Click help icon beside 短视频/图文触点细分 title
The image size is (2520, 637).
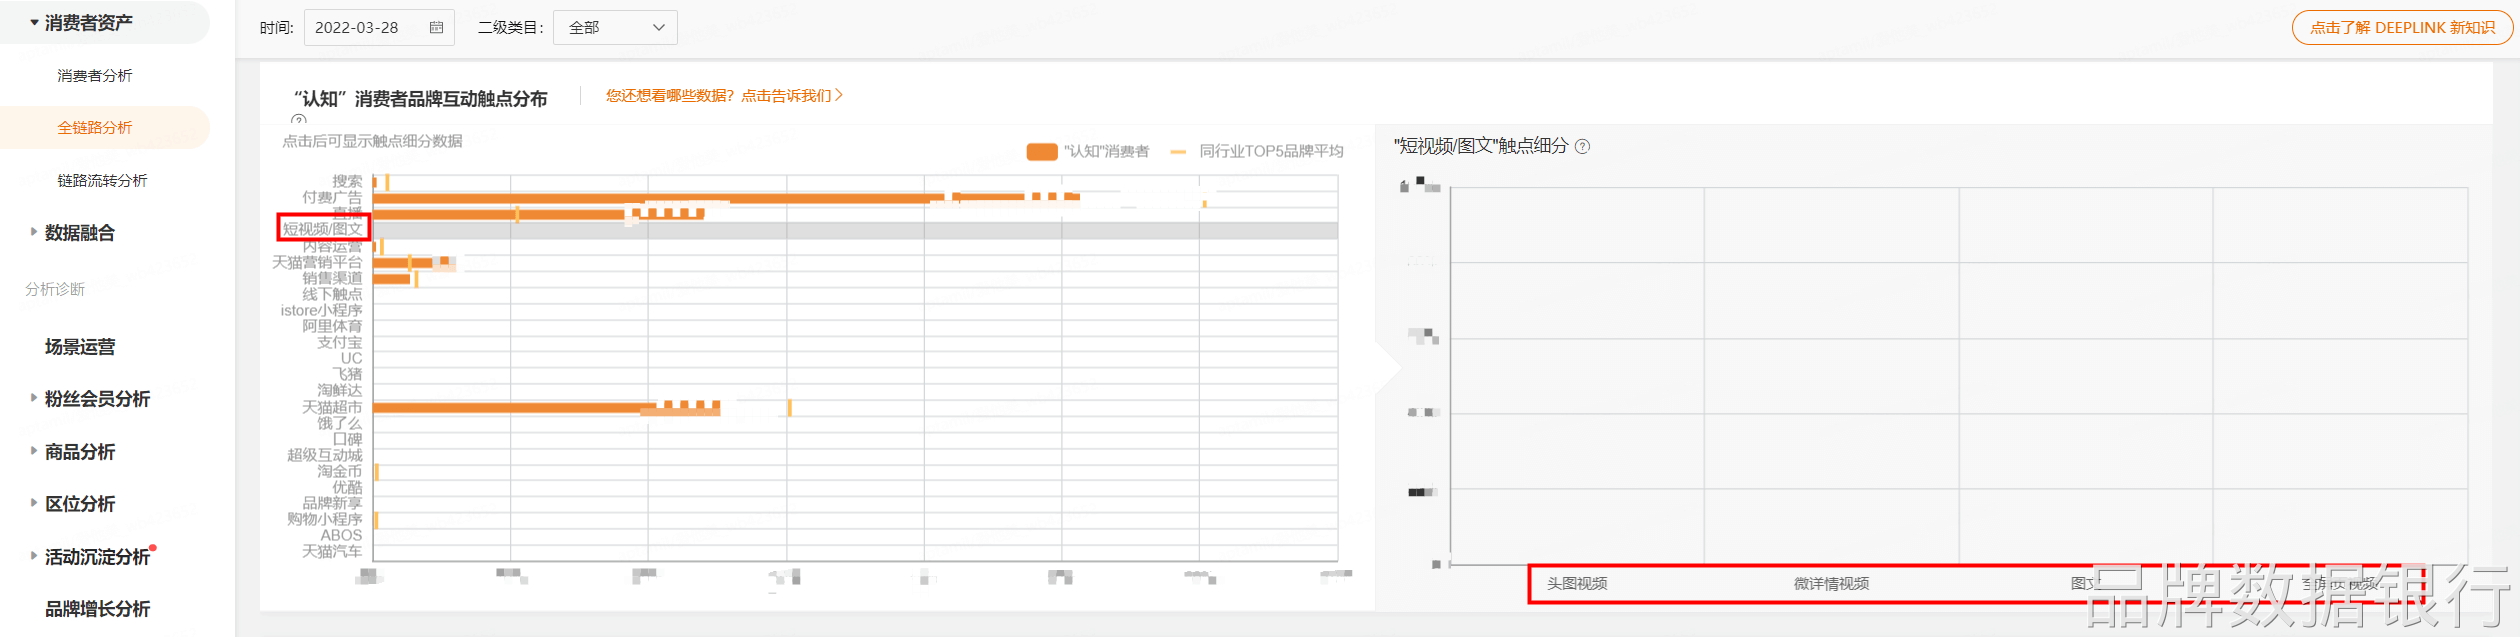(x=1582, y=146)
